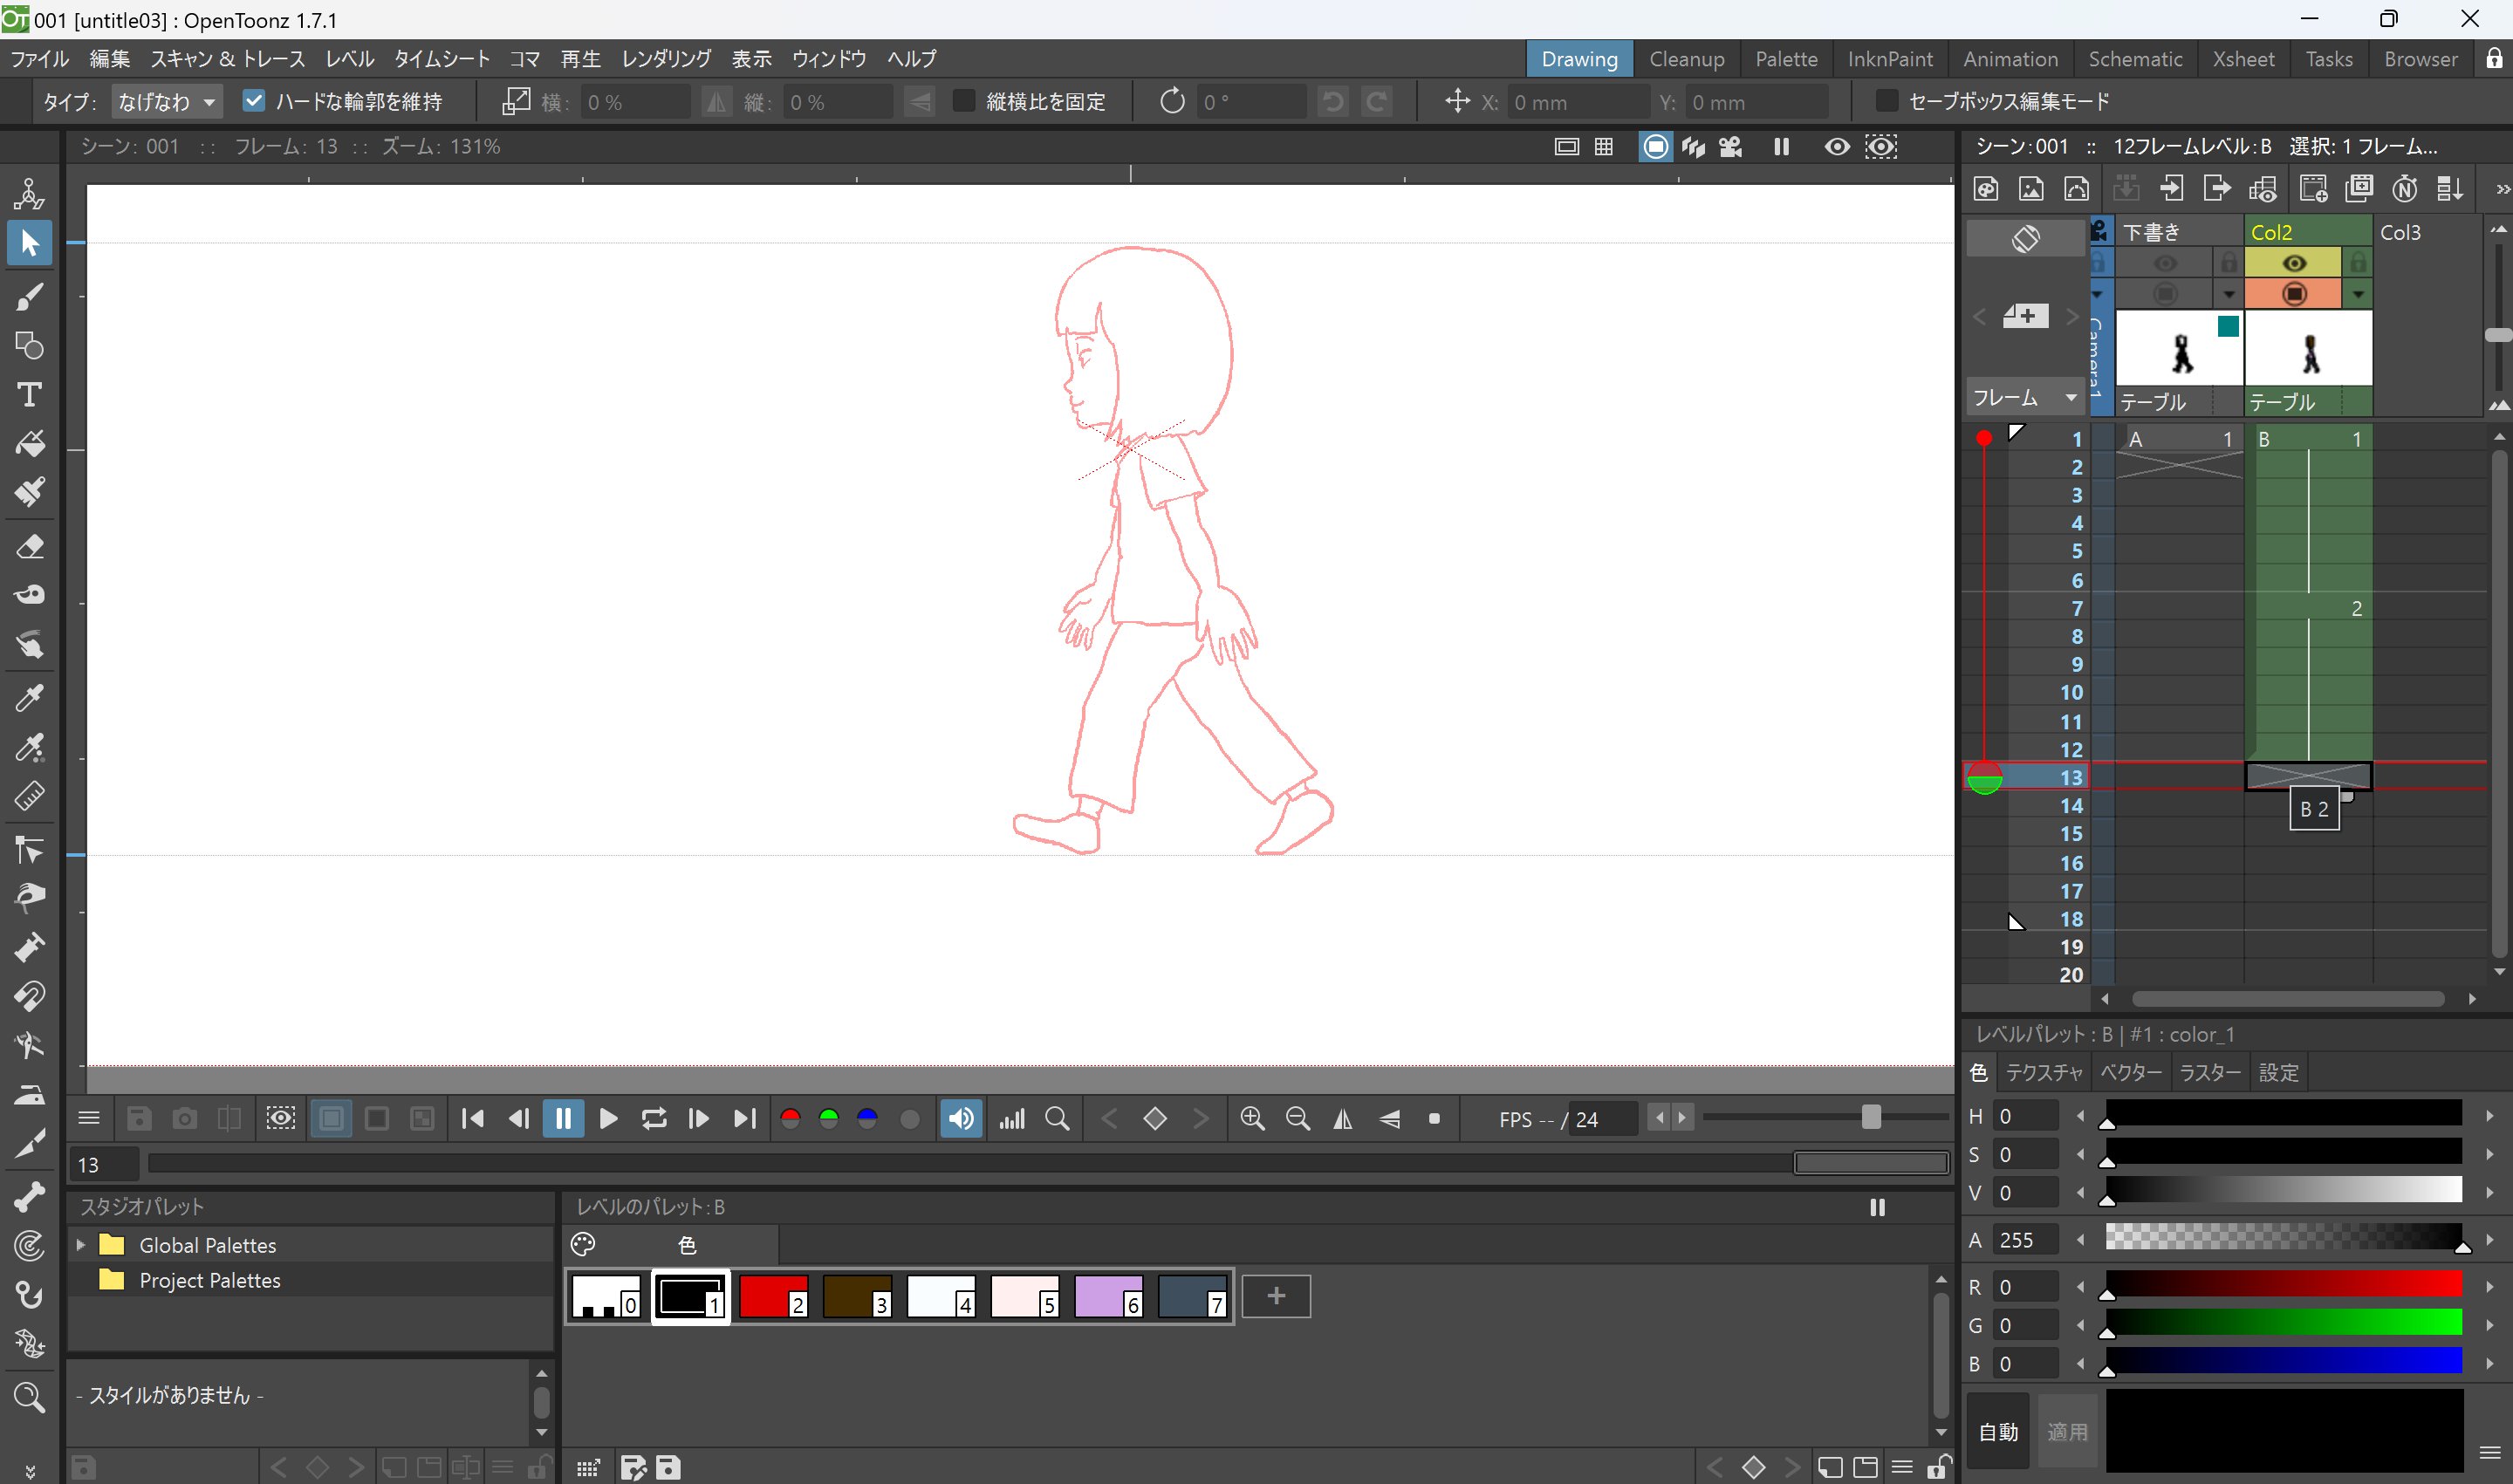Expand more toolbar tools chevron at bottom
This screenshot has height=1484, width=2513.
point(29,1471)
